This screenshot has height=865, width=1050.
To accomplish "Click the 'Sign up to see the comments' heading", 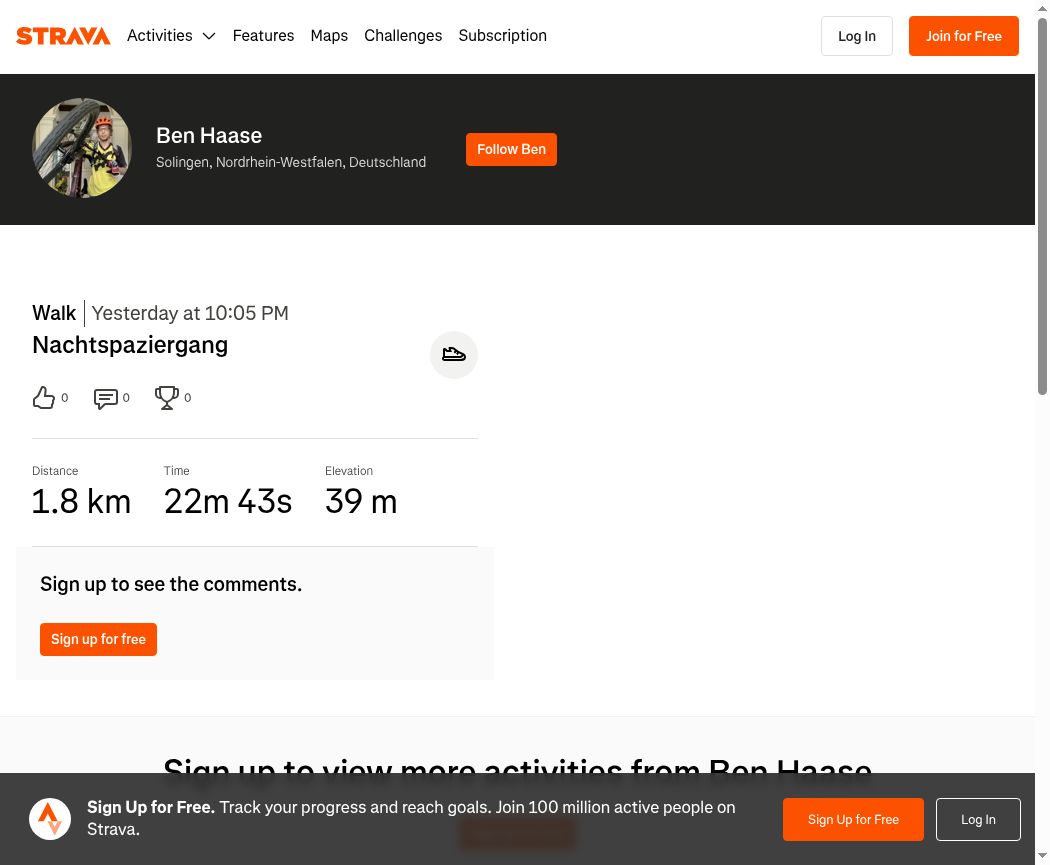I will click(171, 584).
